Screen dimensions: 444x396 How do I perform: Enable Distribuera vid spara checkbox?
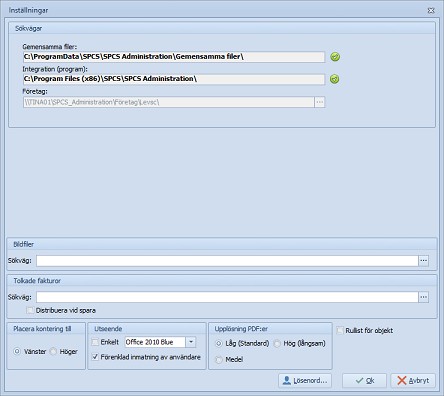pyautogui.click(x=30, y=310)
